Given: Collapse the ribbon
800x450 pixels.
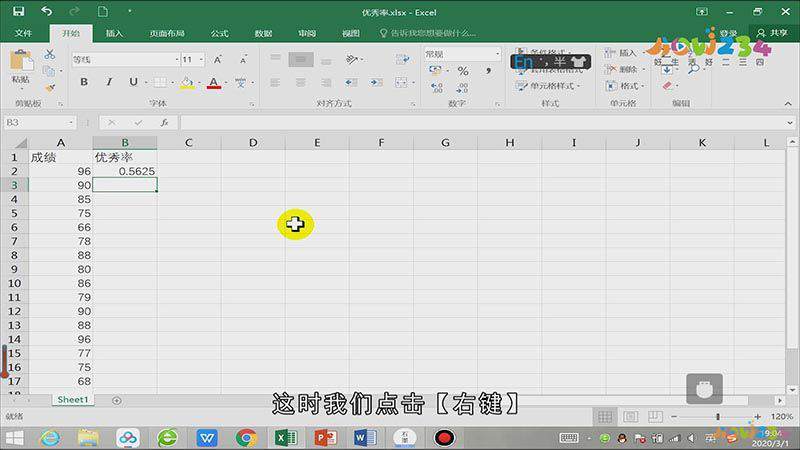Looking at the screenshot, I should 788,104.
